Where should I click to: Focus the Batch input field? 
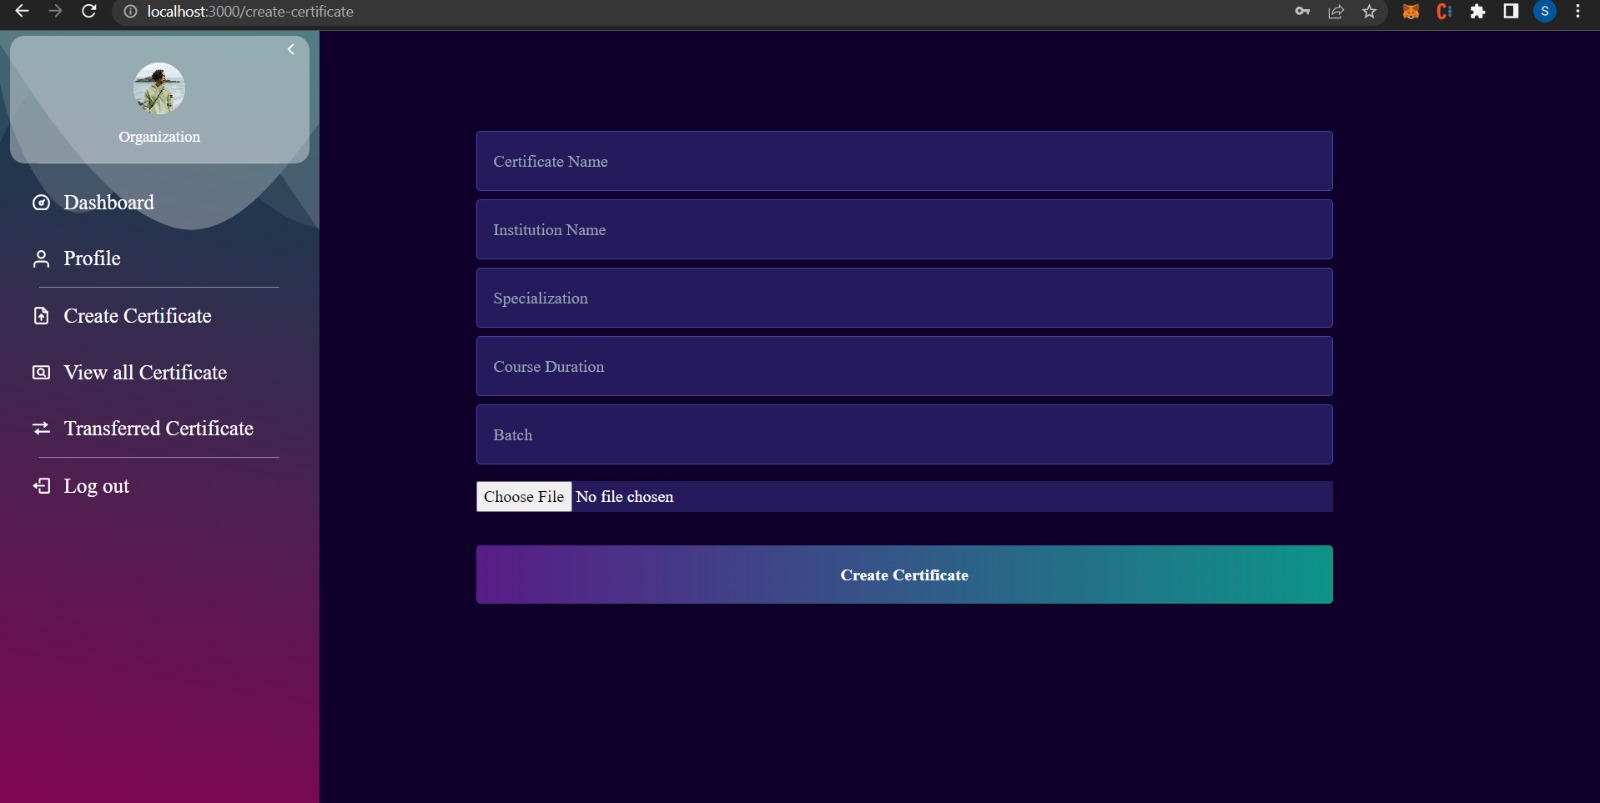tap(904, 434)
